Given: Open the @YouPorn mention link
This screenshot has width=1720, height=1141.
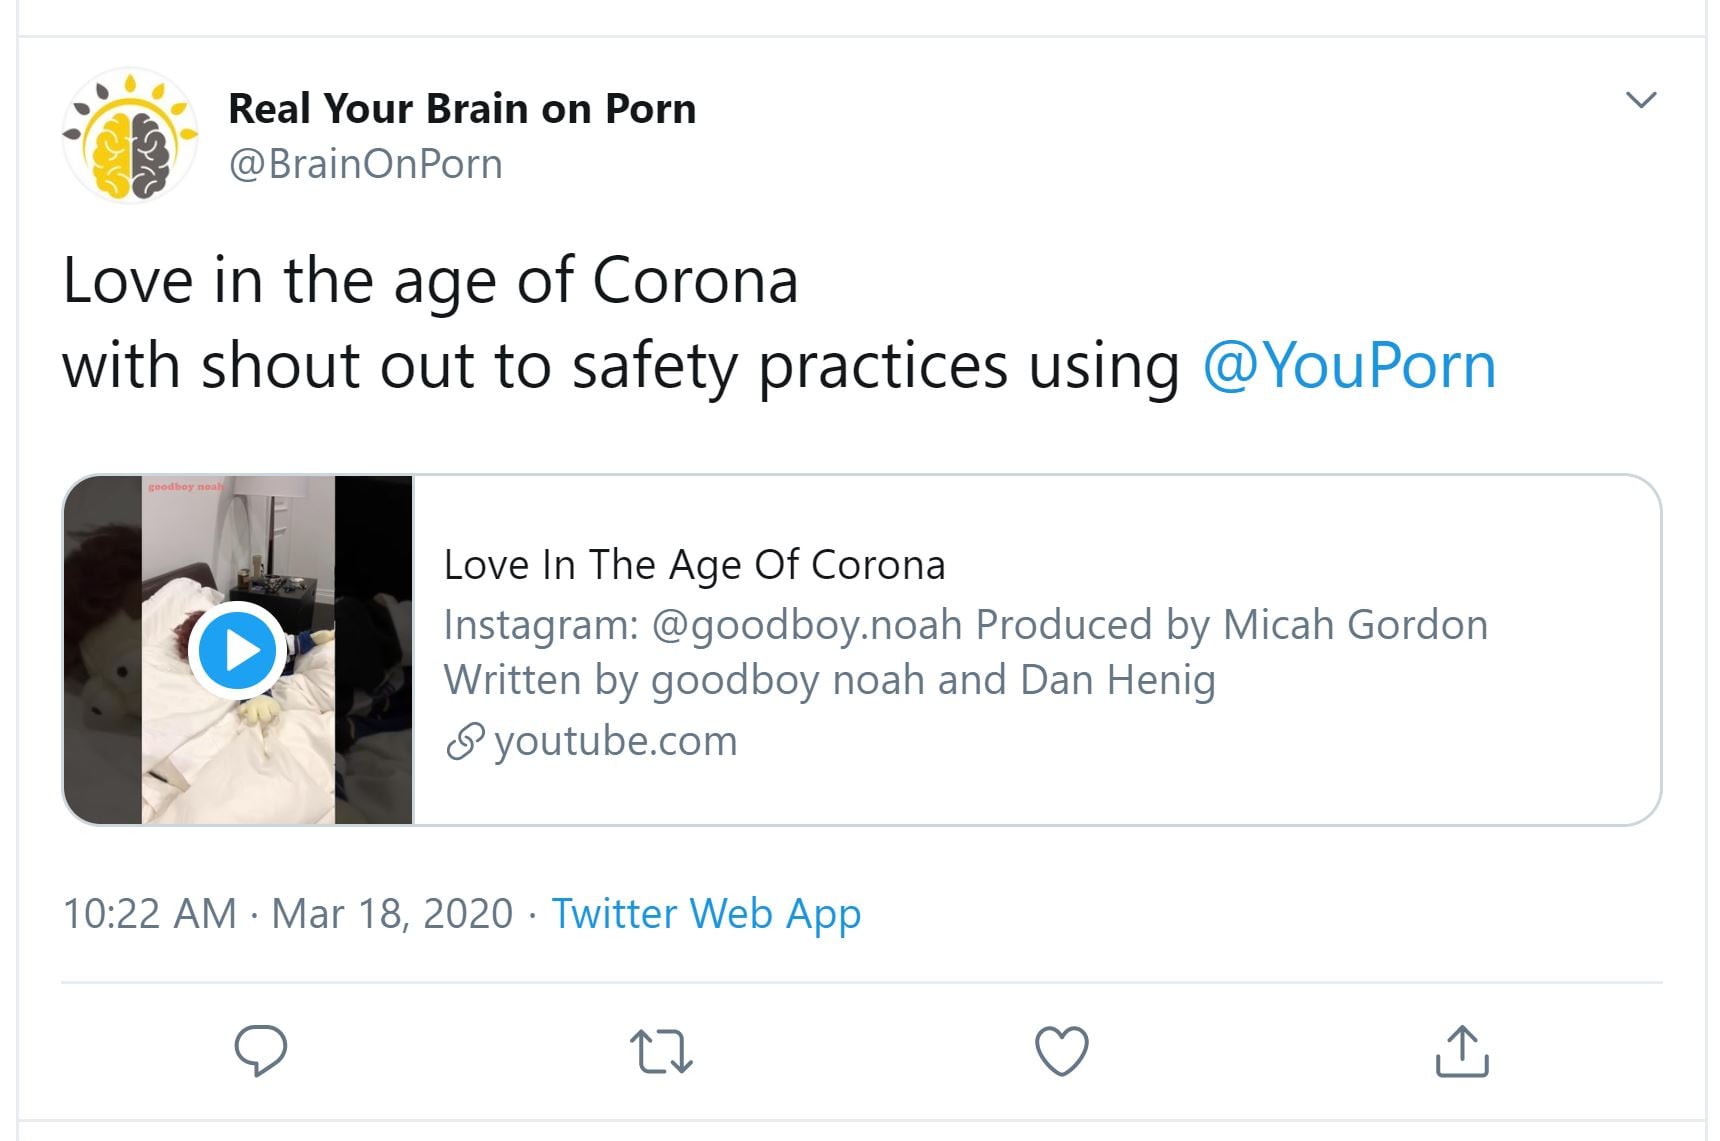Looking at the screenshot, I should pos(1349,365).
